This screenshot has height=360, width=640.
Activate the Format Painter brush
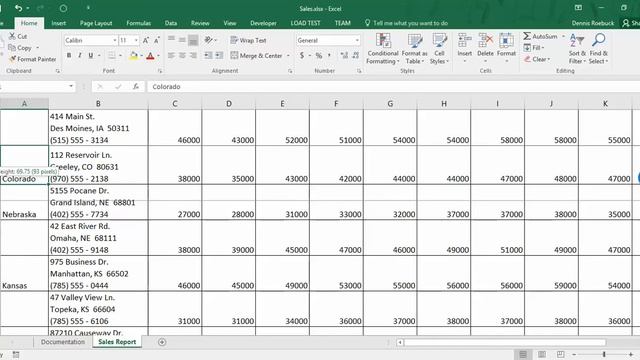(13, 59)
